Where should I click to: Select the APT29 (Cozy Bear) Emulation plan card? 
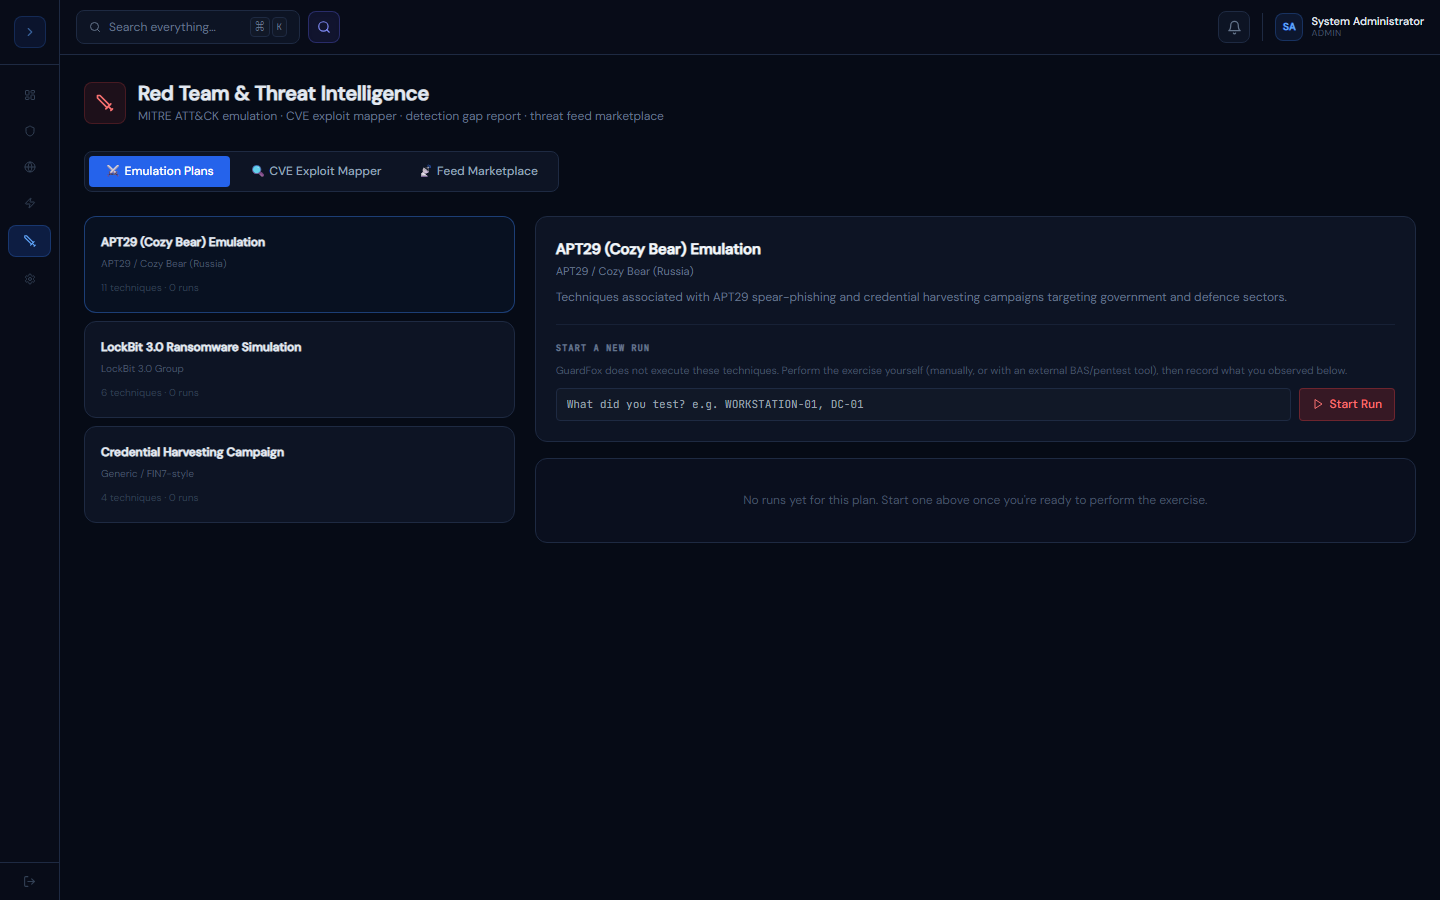[x=299, y=264]
